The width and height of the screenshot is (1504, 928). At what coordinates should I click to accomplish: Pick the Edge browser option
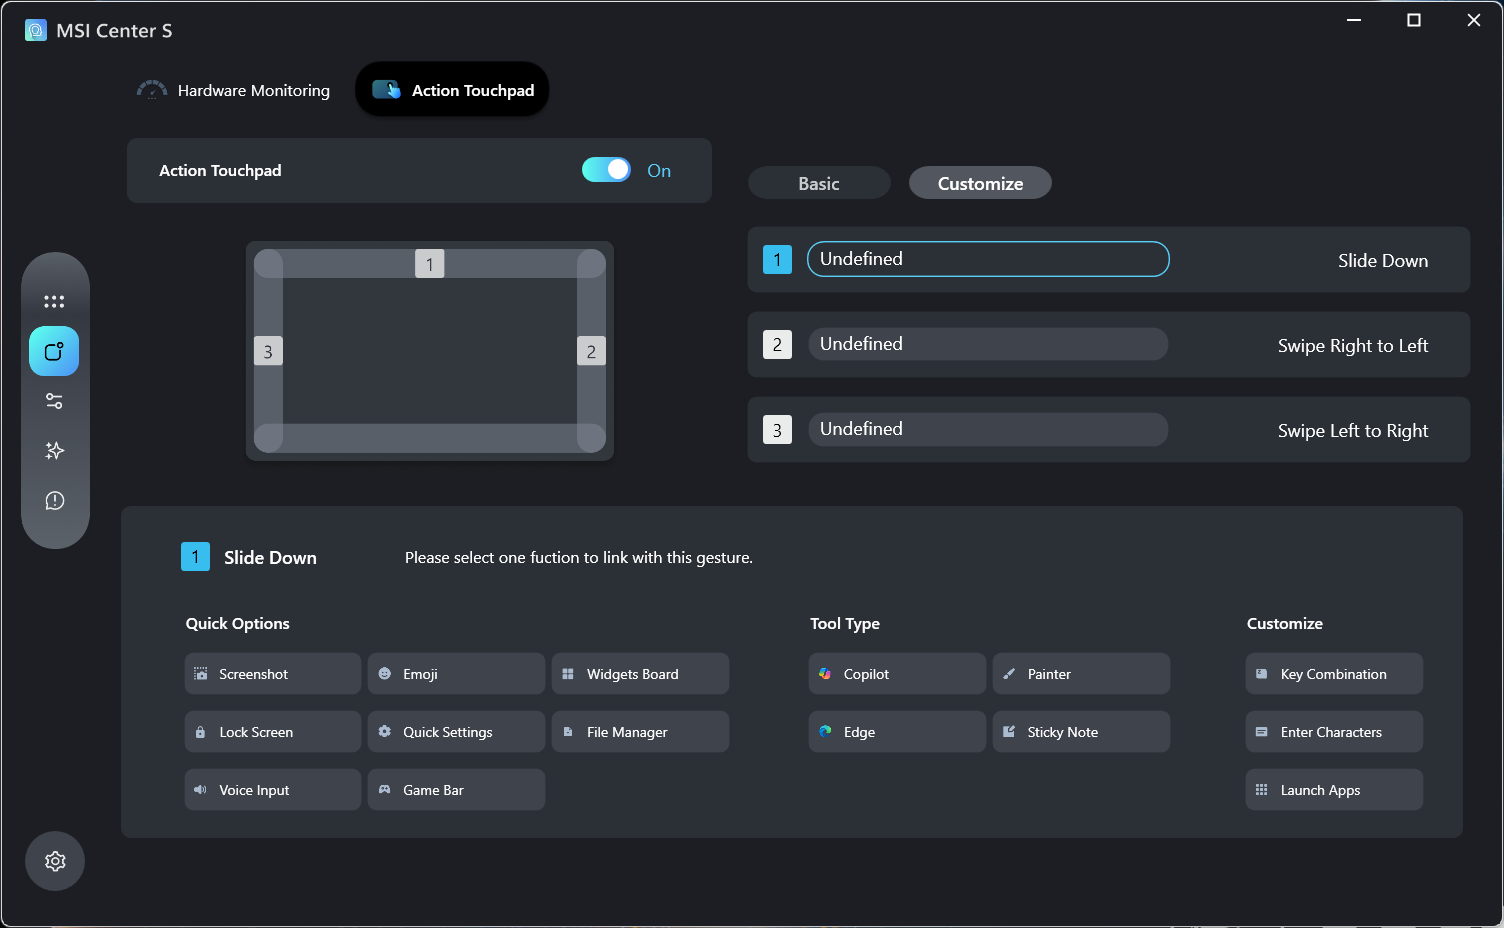click(896, 732)
